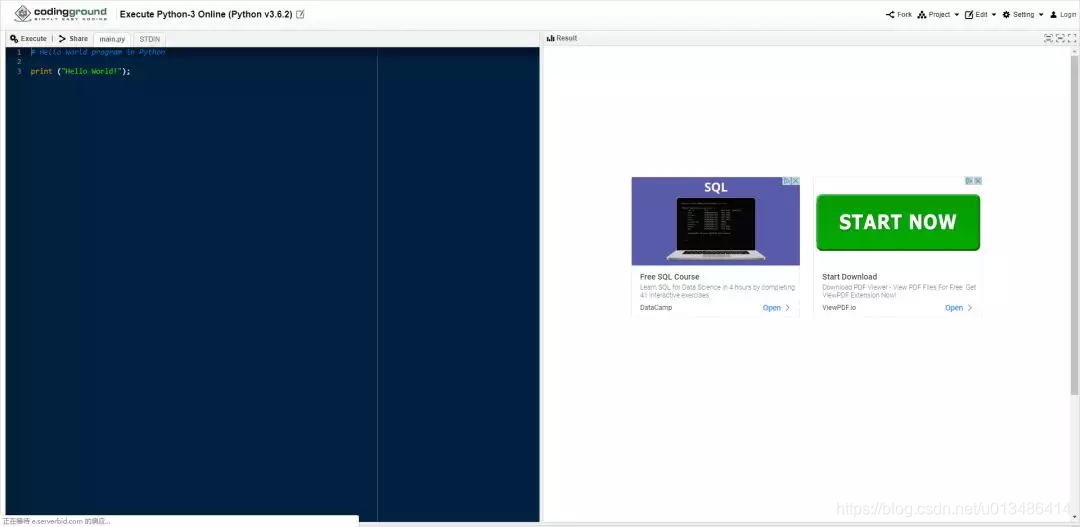
Task: Click the Fork branch icon
Action: pos(890,14)
